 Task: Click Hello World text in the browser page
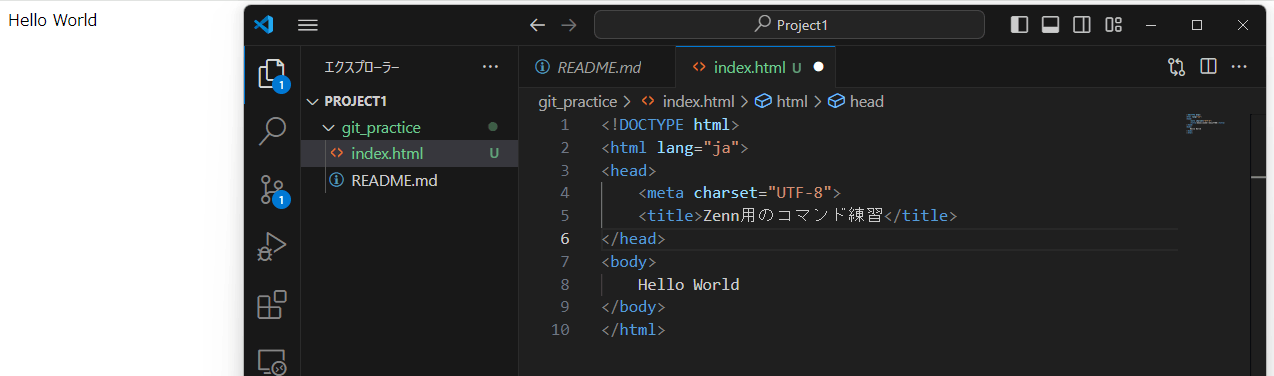coord(53,19)
